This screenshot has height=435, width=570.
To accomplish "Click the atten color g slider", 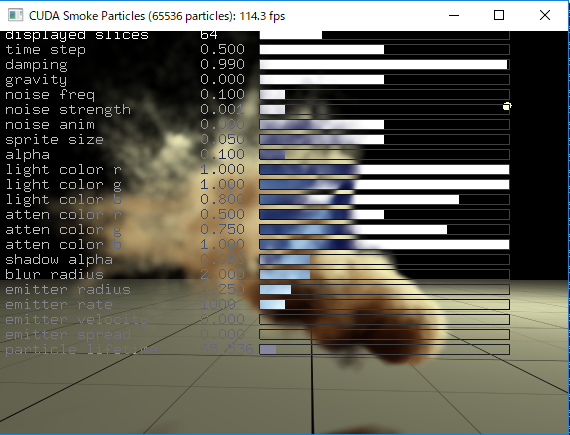I will (x=385, y=230).
